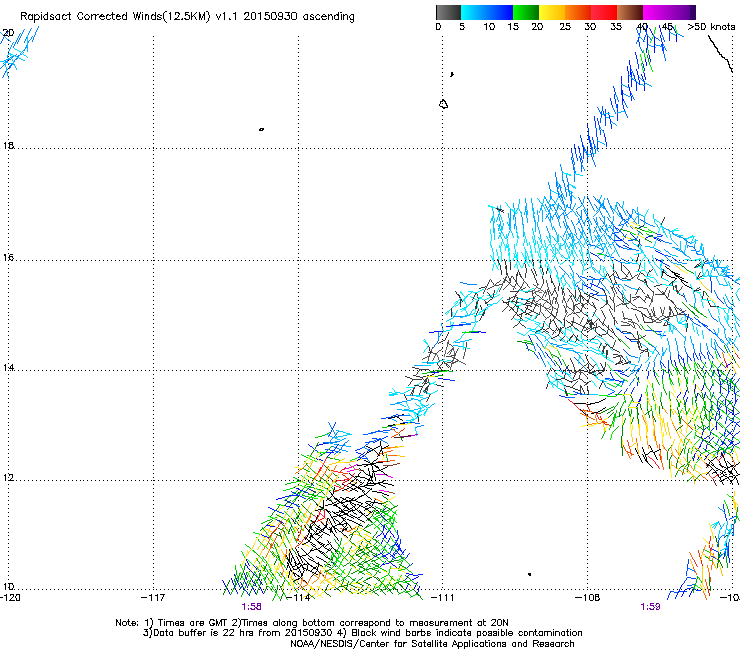
Task: Click the latitude label '12' on left axis
Action: 8,477
